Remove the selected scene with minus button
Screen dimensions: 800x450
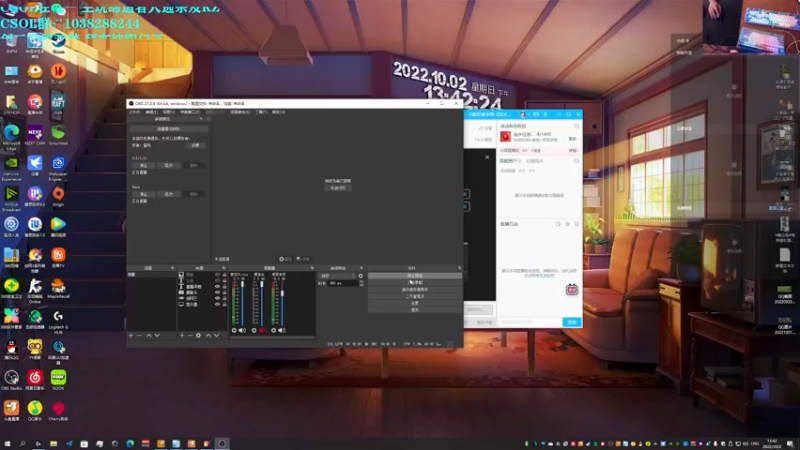(x=139, y=336)
